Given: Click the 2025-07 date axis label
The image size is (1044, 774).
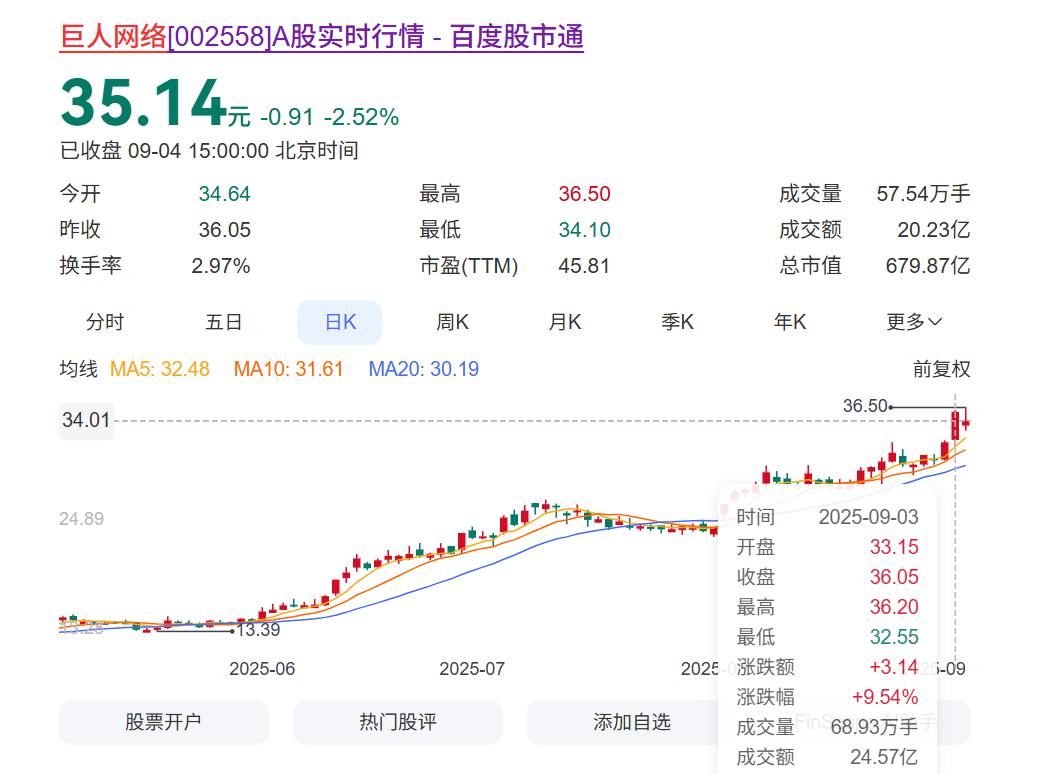Looking at the screenshot, I should [472, 669].
